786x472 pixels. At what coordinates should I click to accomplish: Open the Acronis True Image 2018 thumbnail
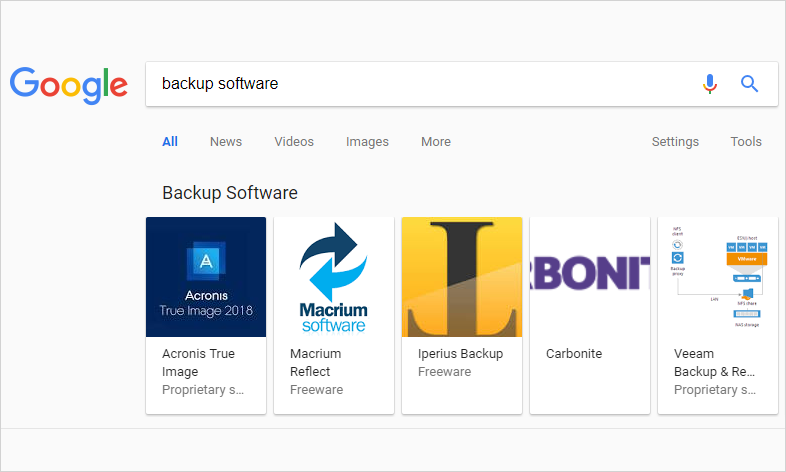coord(206,277)
